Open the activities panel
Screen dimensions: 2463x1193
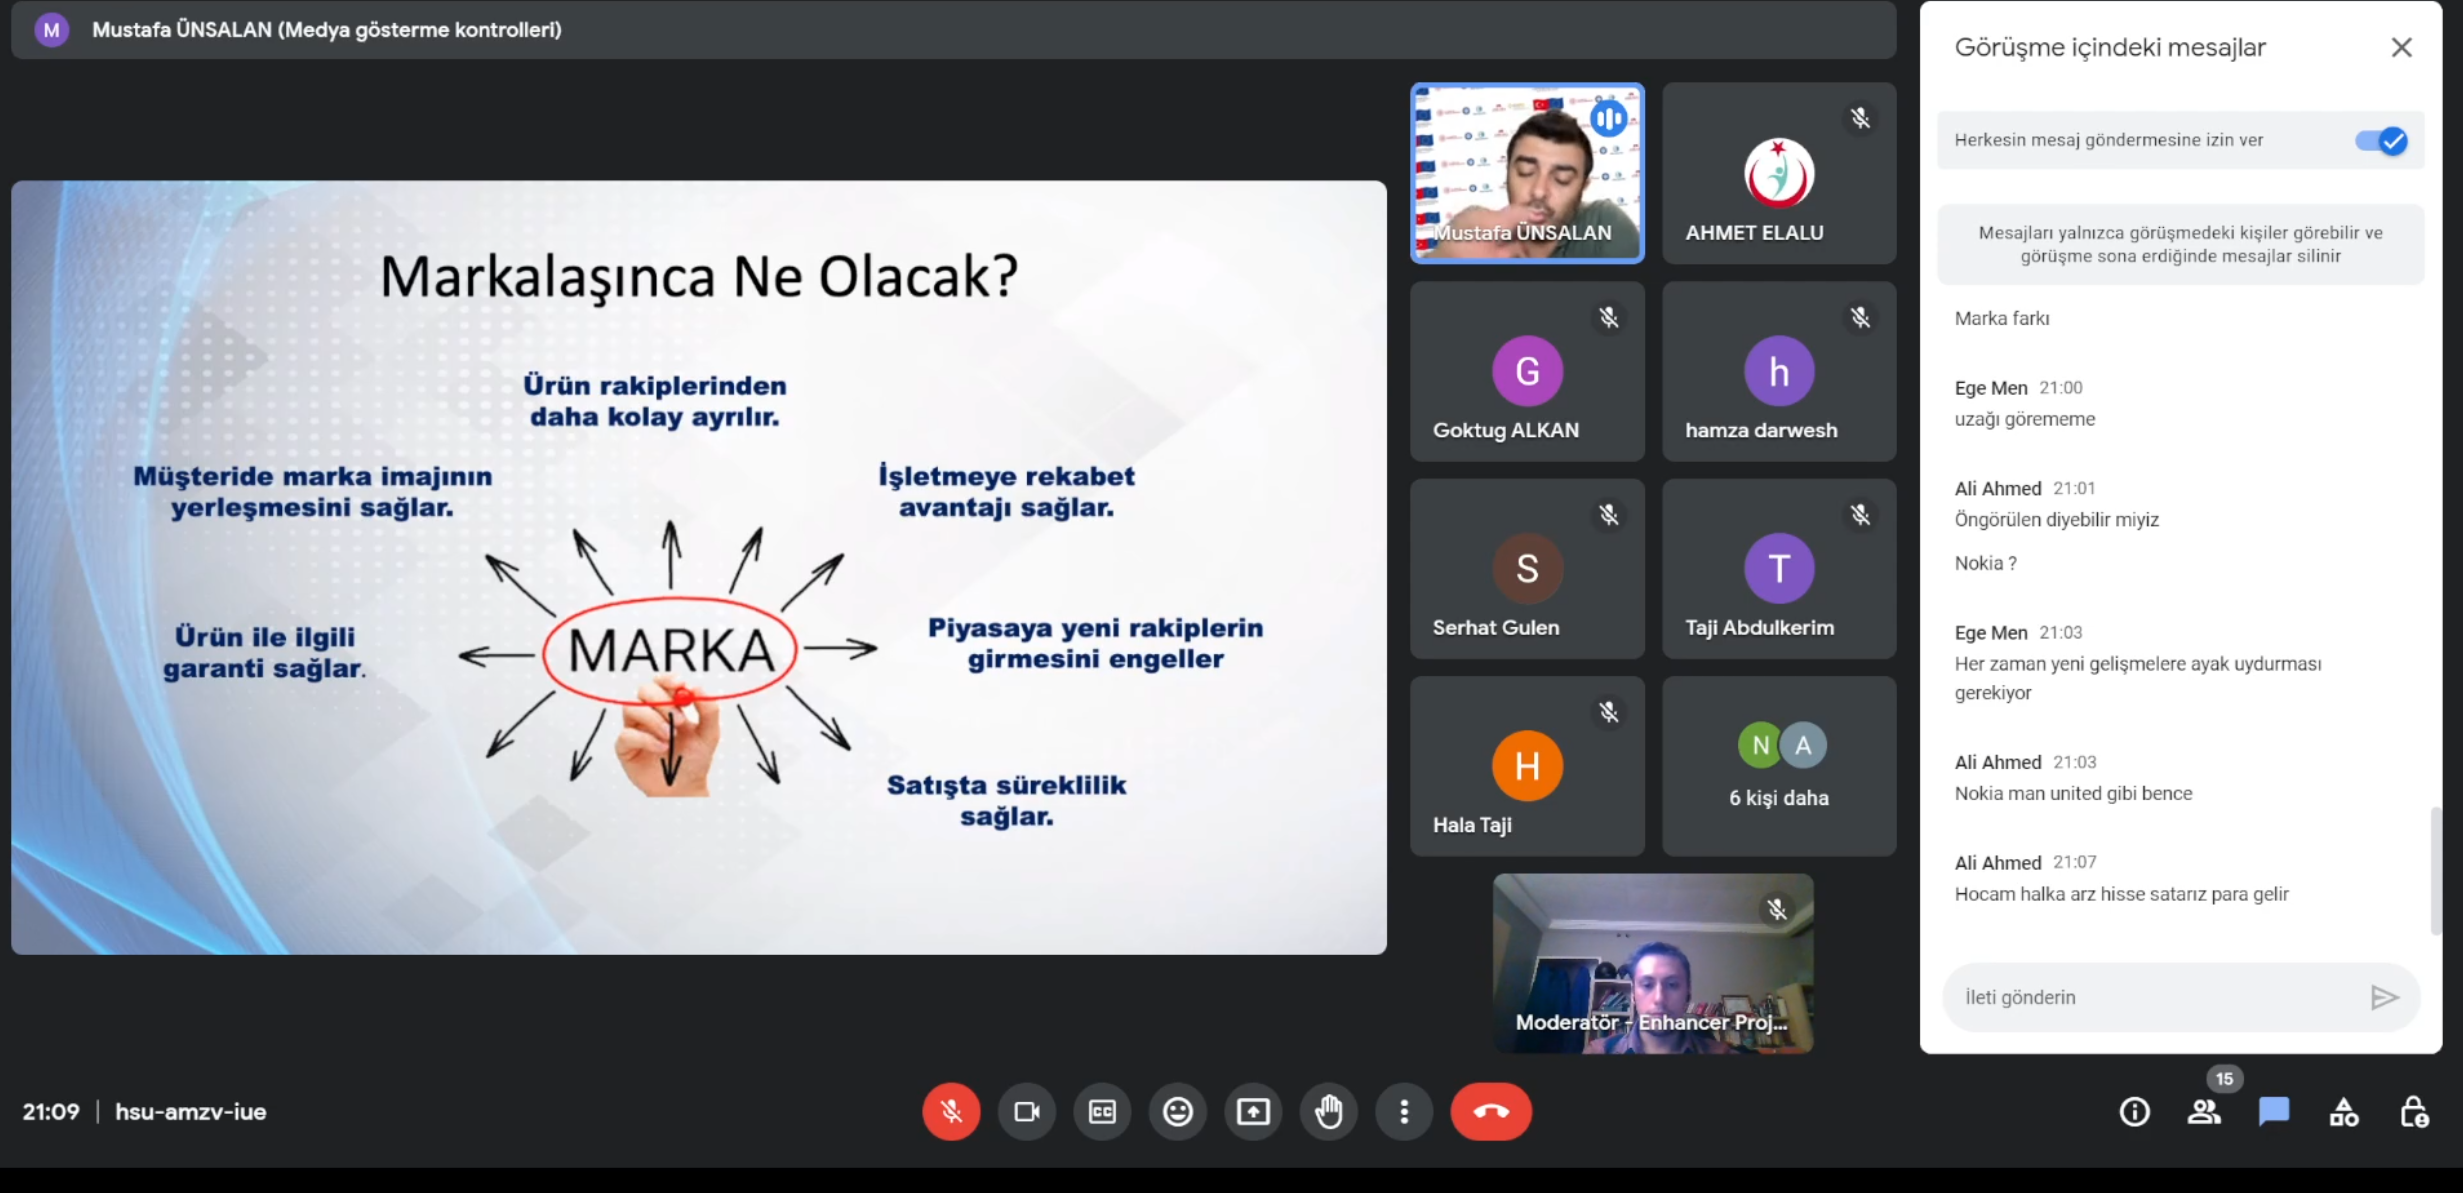click(2344, 1111)
